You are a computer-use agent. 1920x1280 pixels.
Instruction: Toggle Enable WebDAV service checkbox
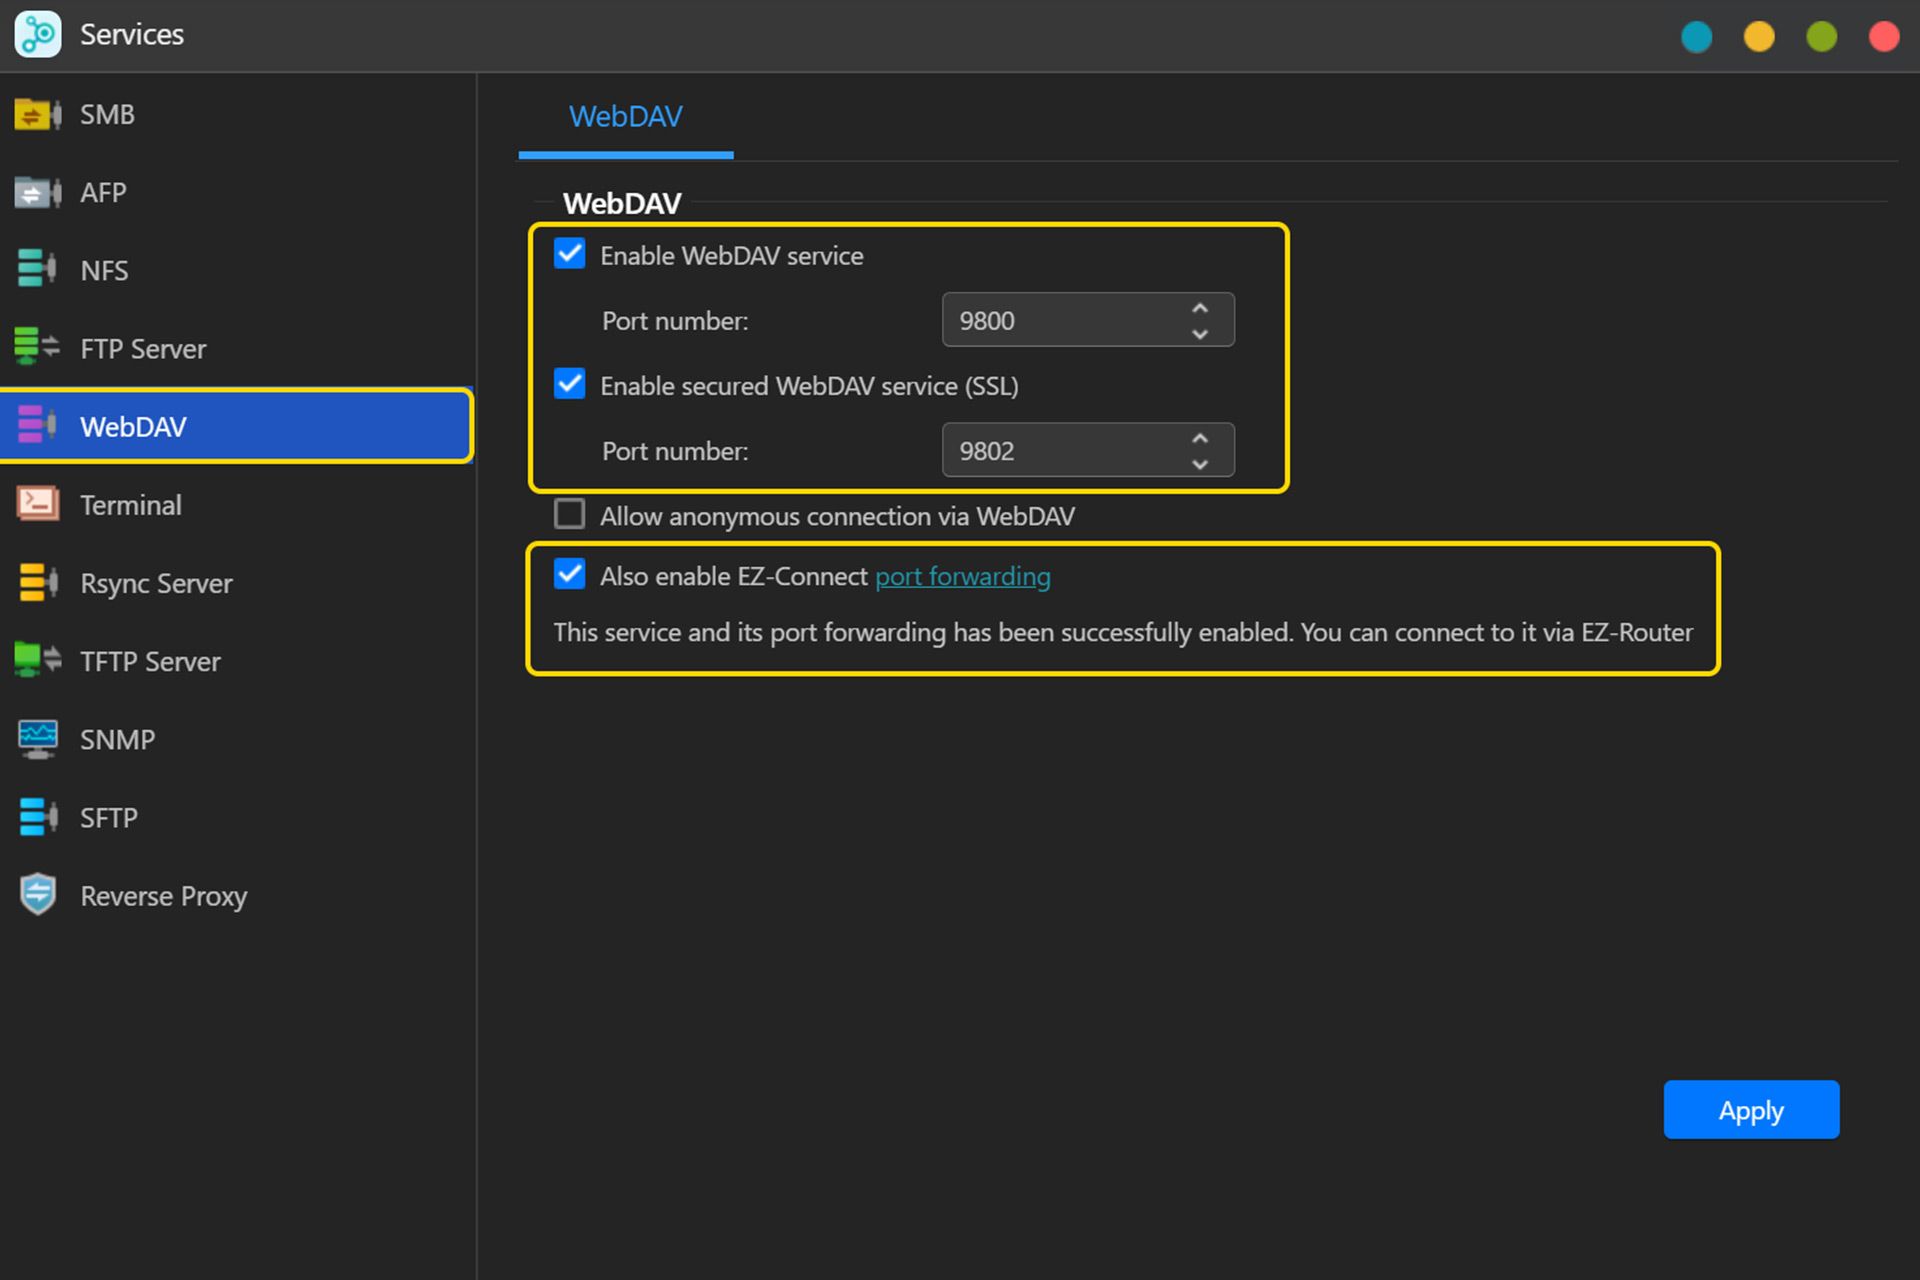pos(567,256)
